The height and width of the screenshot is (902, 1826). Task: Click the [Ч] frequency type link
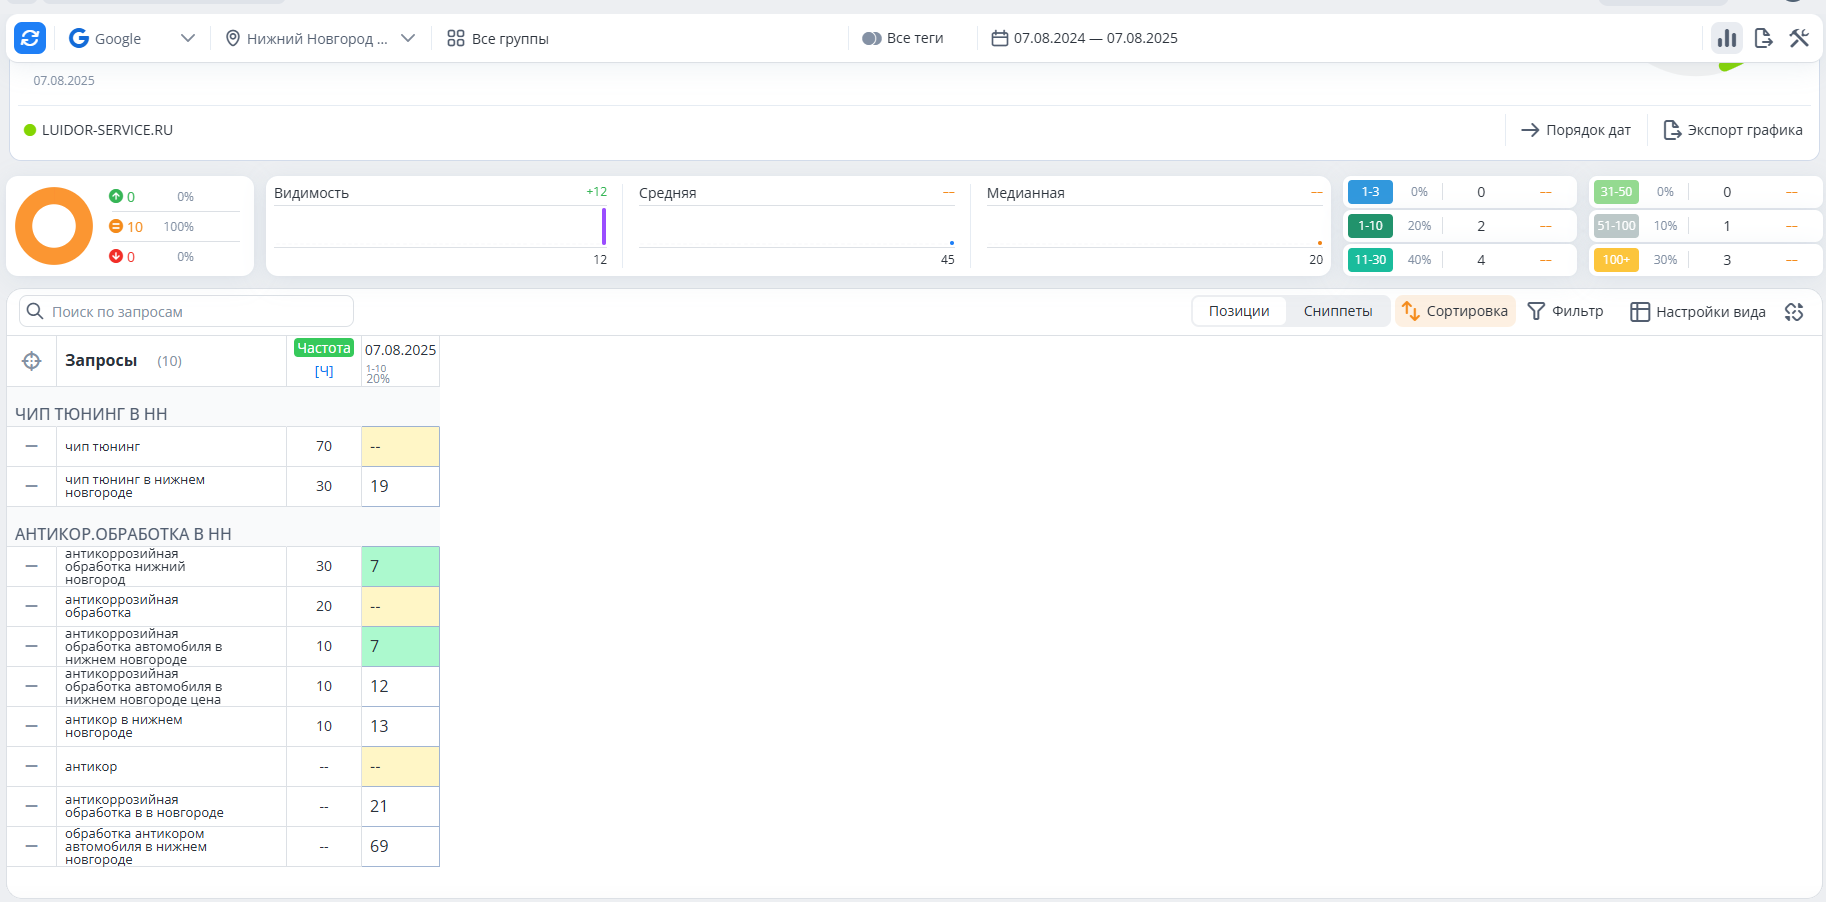(324, 371)
